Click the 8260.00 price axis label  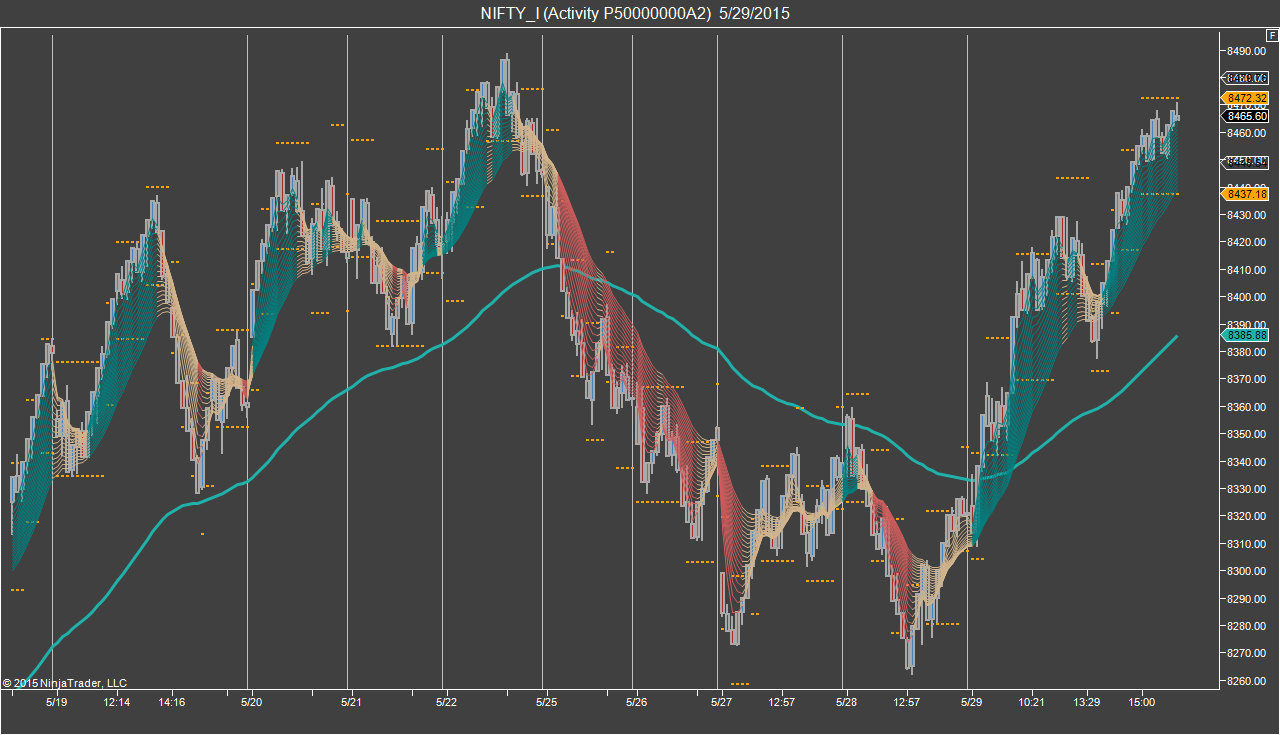click(1247, 681)
